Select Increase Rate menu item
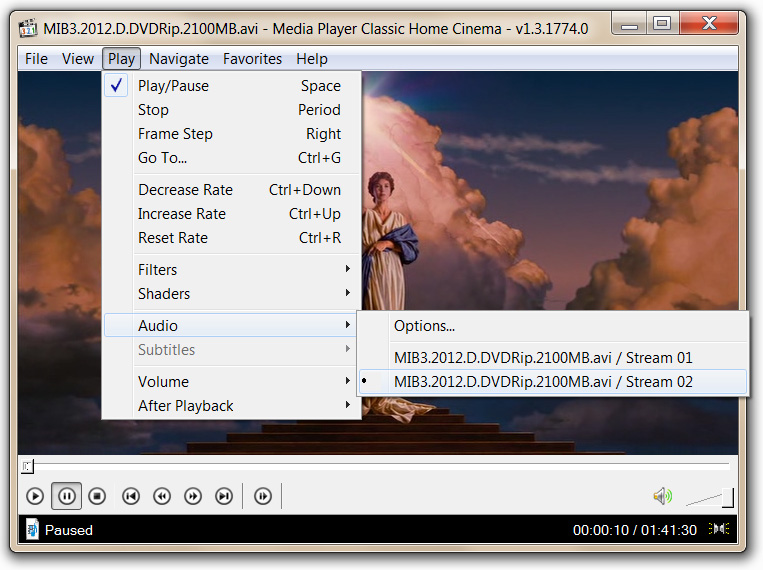Viewport: 763px width, 570px height. point(232,213)
